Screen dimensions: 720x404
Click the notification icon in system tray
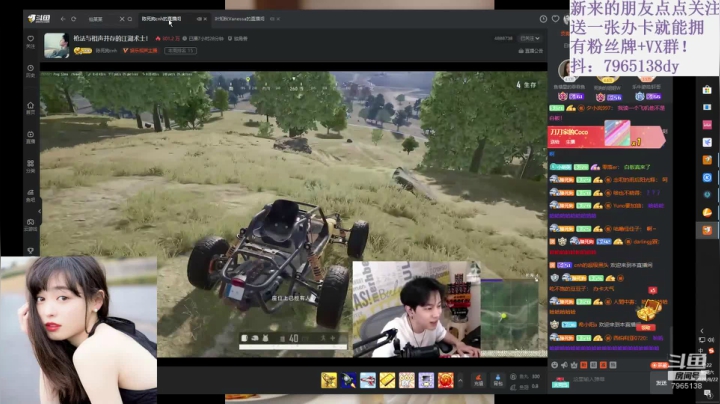pos(709,393)
